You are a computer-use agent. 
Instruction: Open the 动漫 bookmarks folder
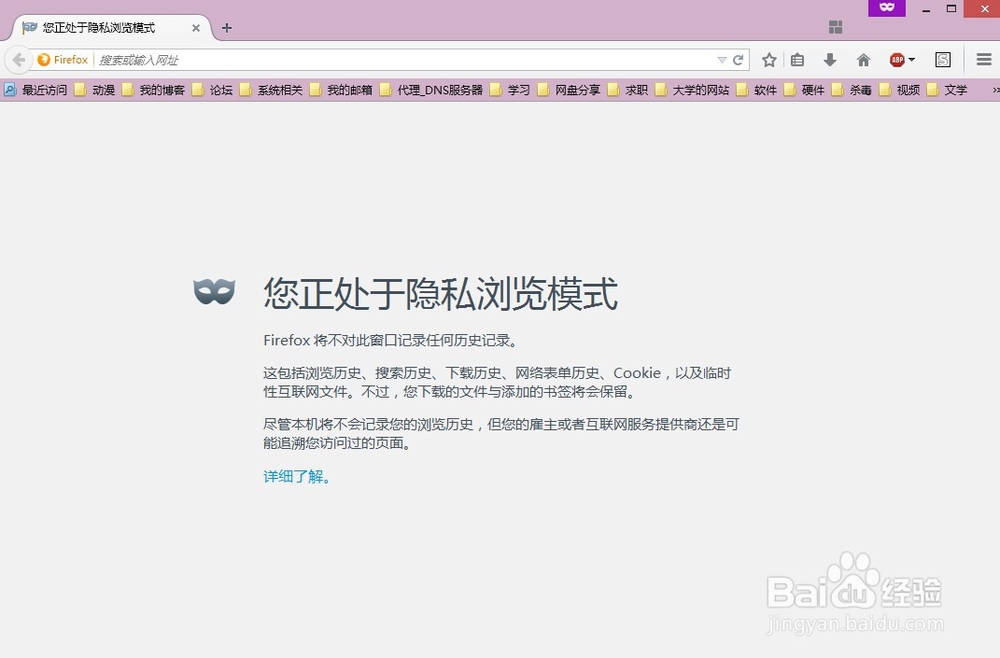95,90
